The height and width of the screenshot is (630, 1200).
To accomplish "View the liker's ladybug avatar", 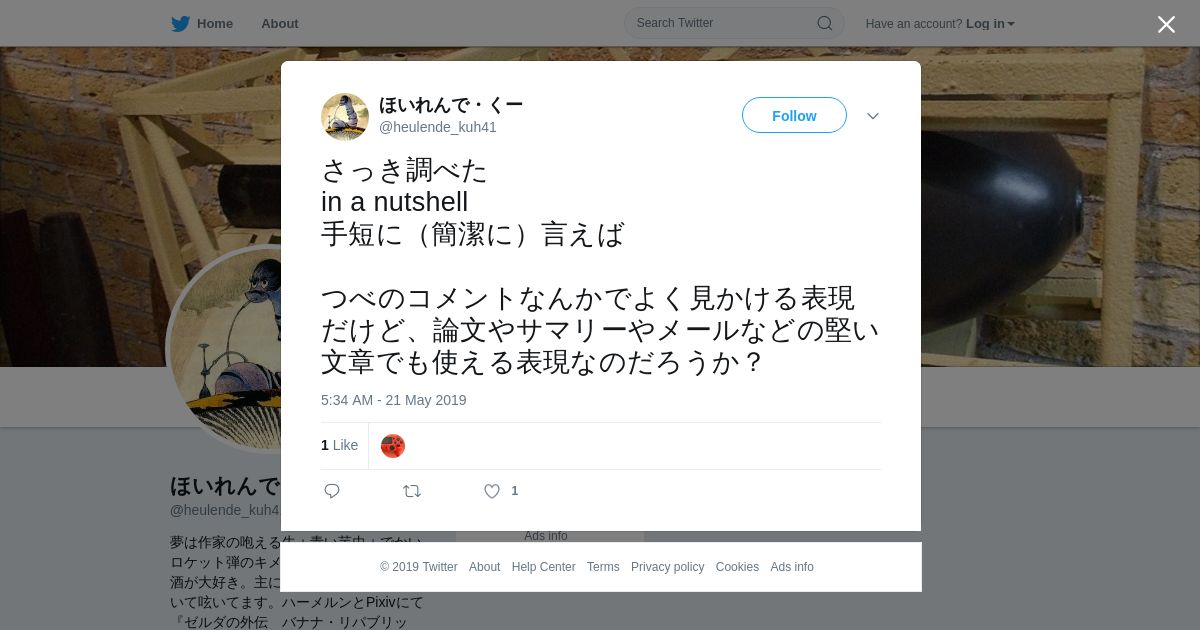I will tap(393, 446).
